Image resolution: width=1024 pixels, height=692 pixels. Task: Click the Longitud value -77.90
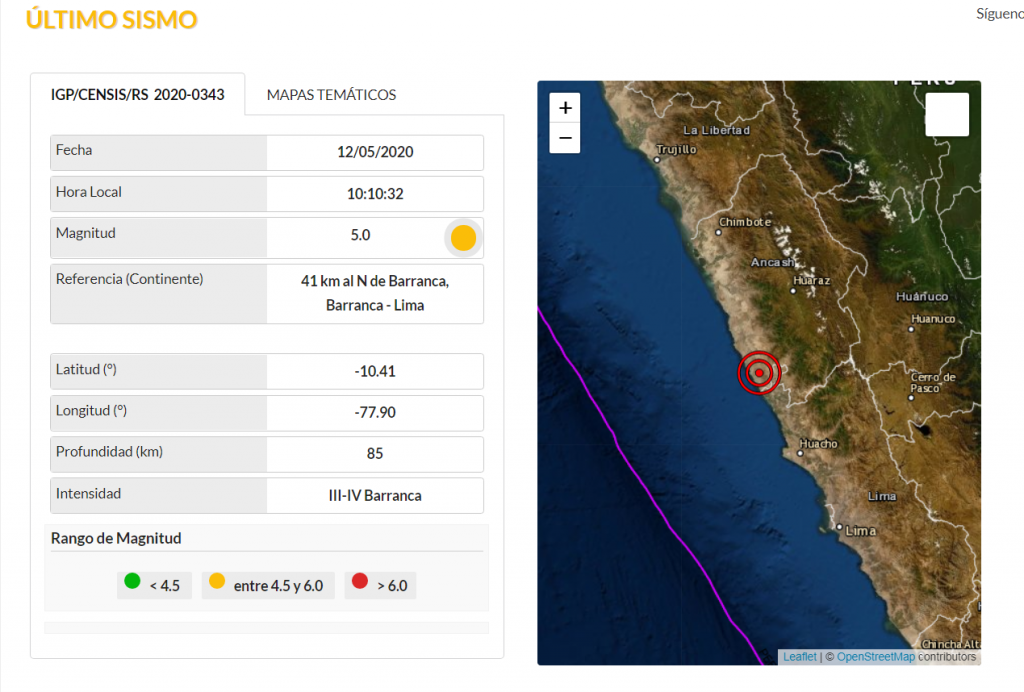click(375, 412)
